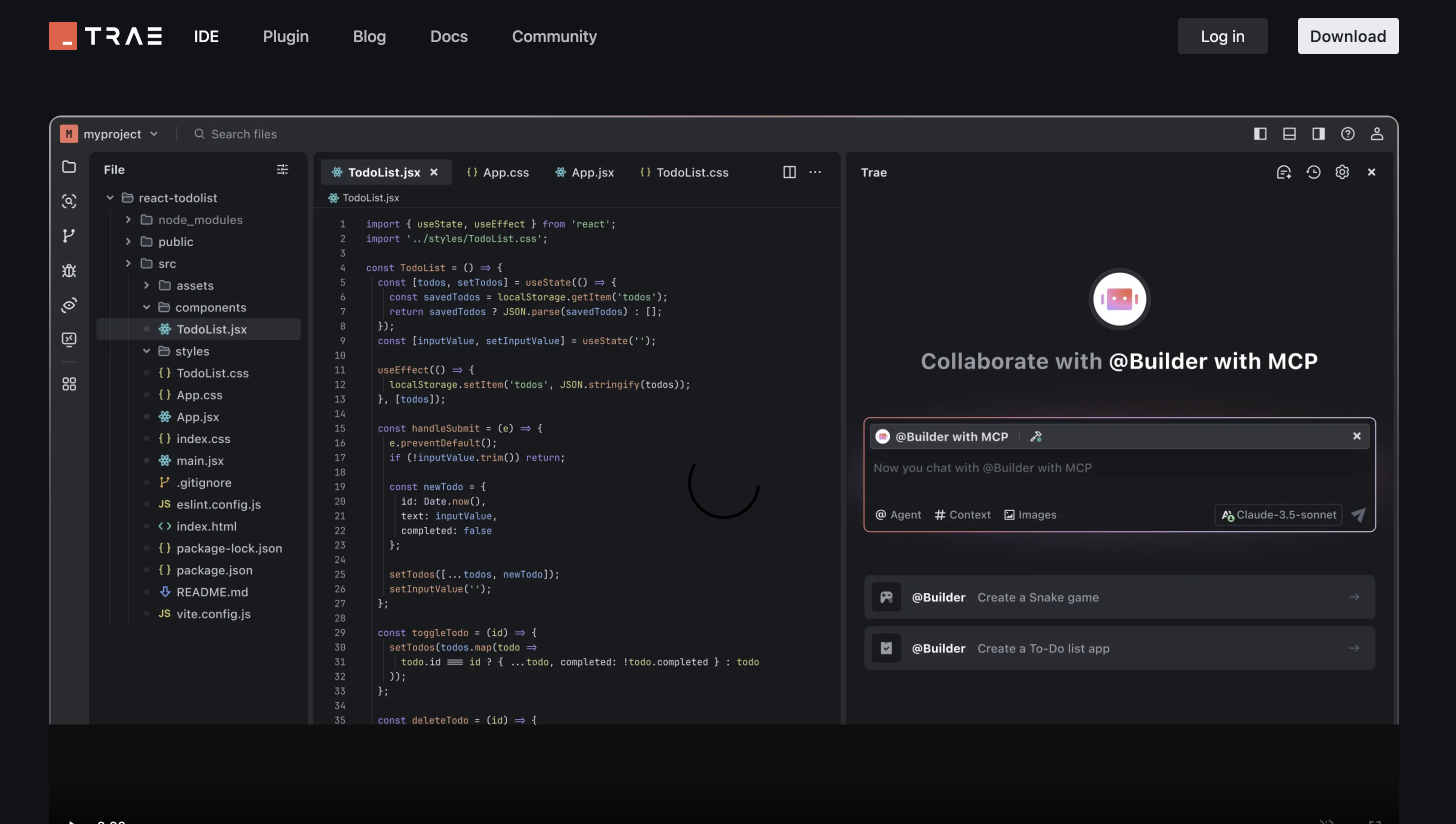
Task: Click the Download button
Action: coord(1347,36)
